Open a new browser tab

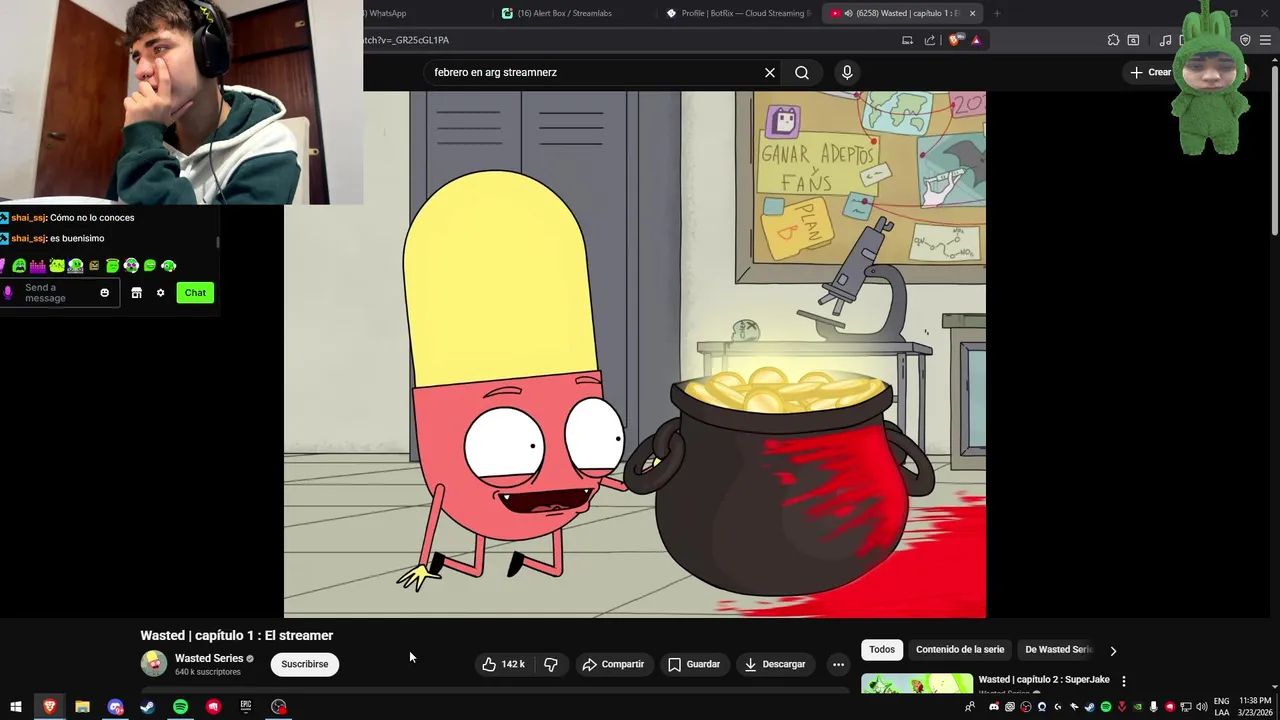click(x=997, y=13)
